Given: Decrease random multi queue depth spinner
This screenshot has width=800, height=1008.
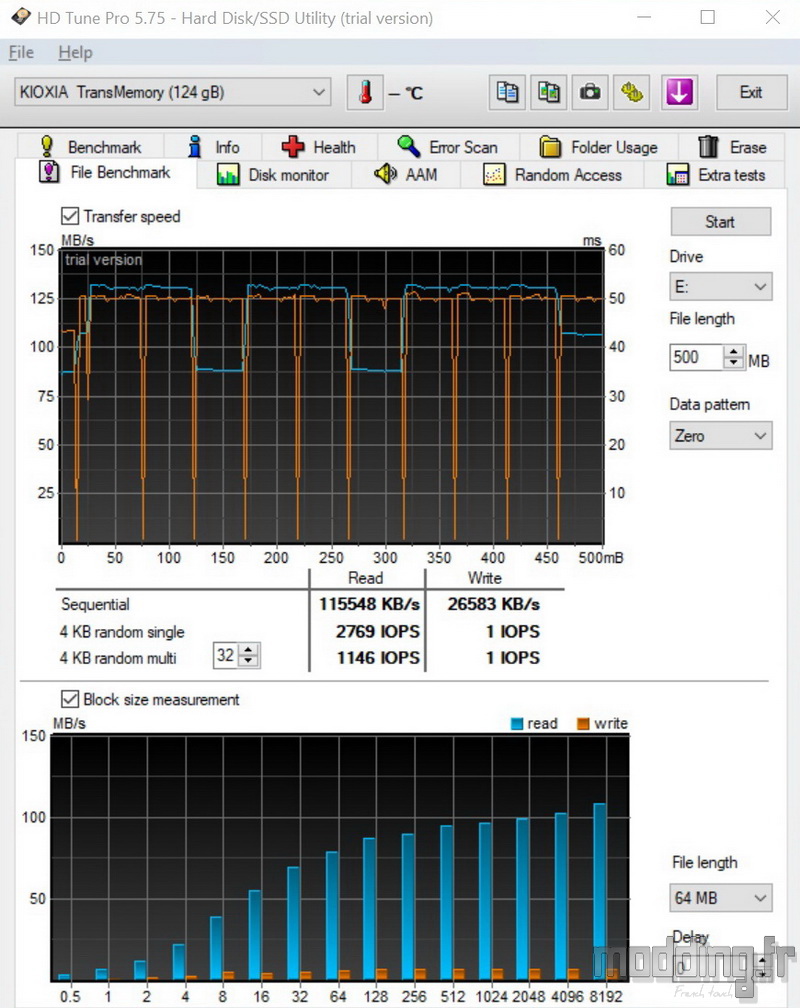Looking at the screenshot, I should click(248, 662).
